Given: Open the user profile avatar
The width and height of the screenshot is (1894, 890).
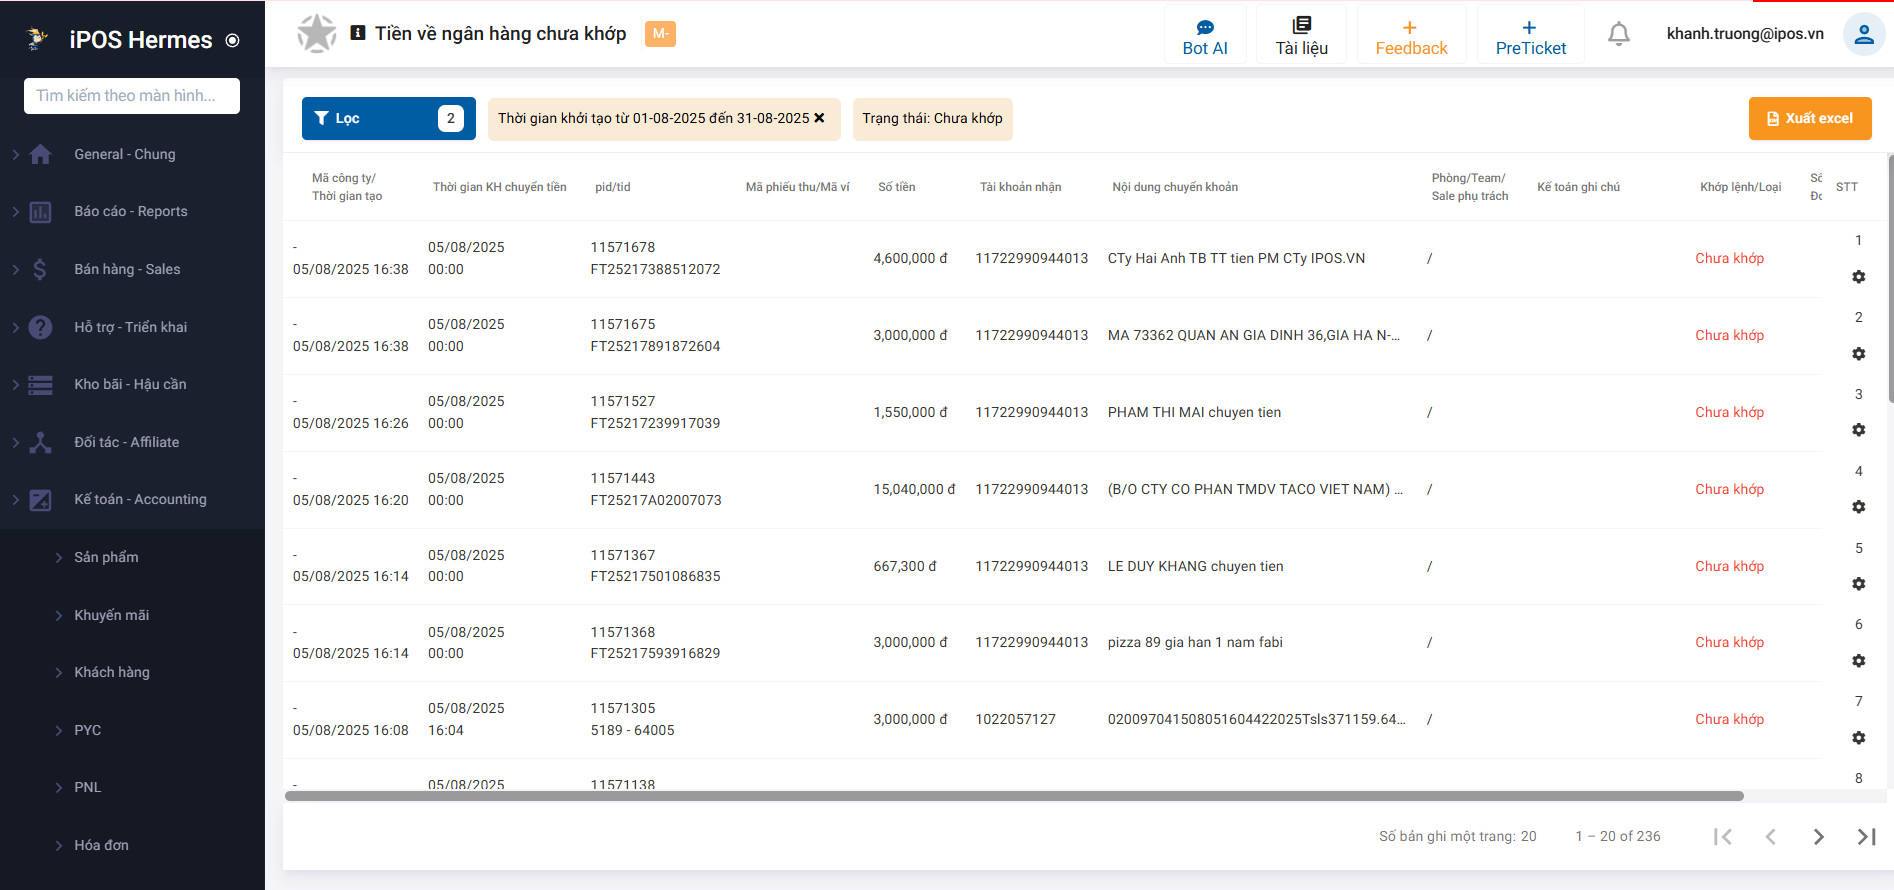Looking at the screenshot, I should pos(1864,34).
